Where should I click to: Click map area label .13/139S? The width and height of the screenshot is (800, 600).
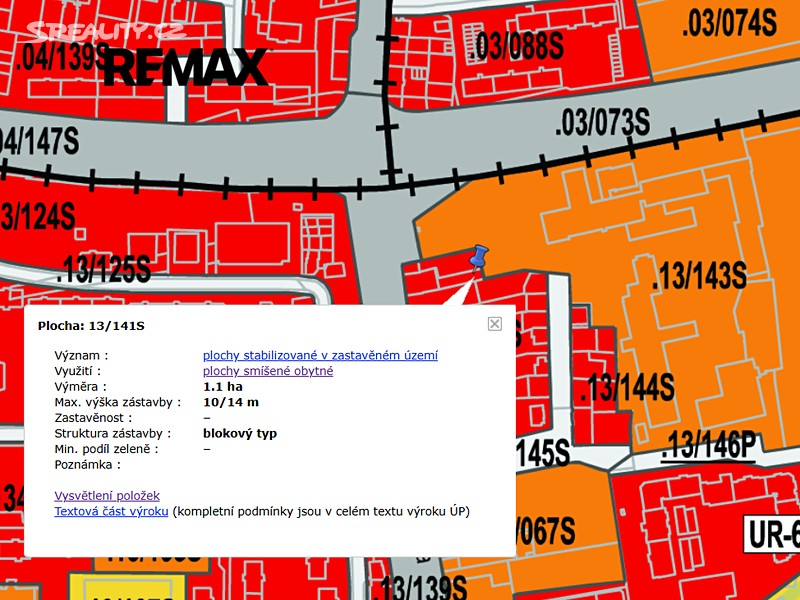tap(420, 587)
